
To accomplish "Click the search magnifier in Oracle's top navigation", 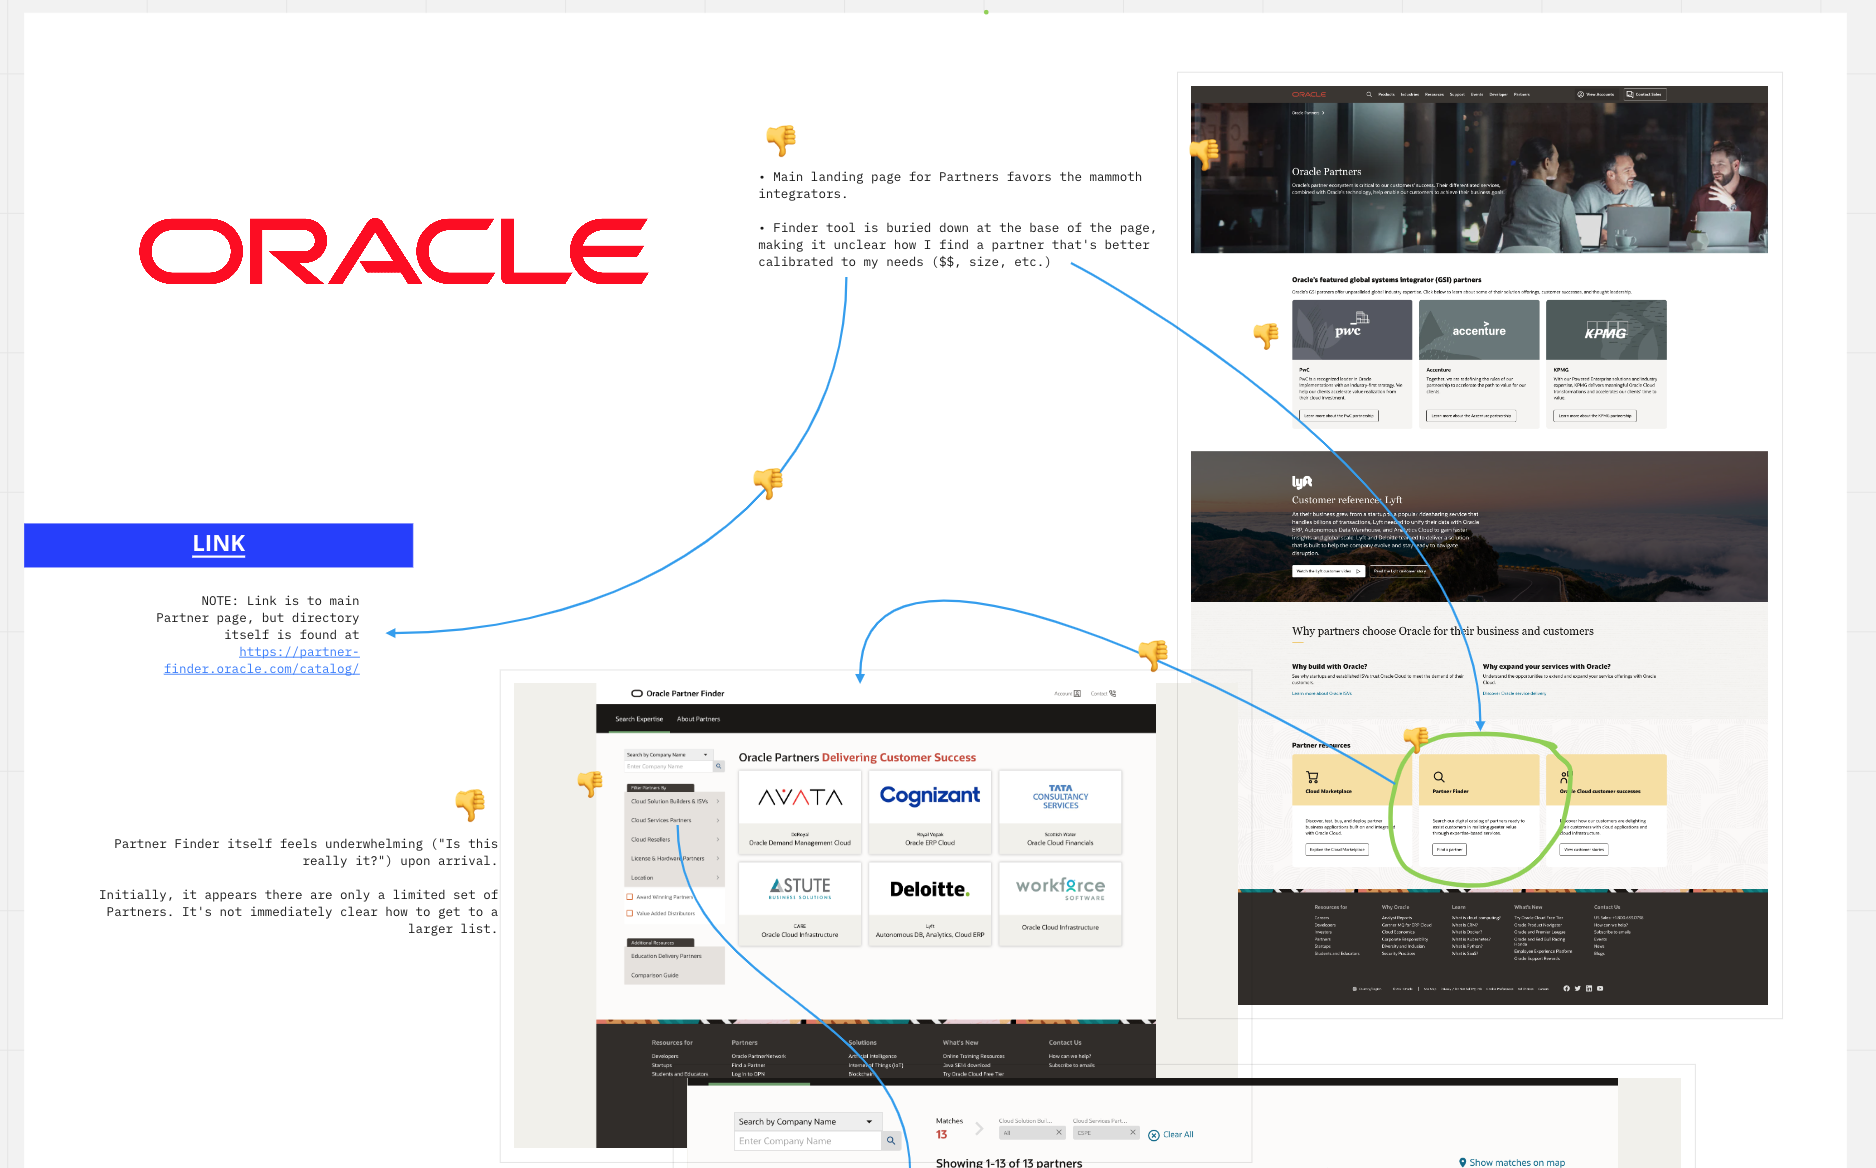I will [x=1369, y=94].
